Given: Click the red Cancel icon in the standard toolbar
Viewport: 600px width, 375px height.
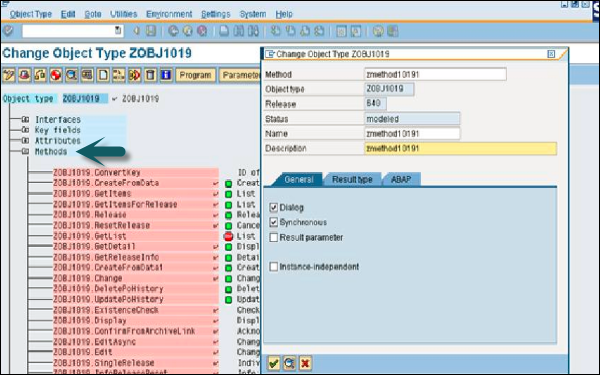Looking at the screenshot, I should 202,31.
